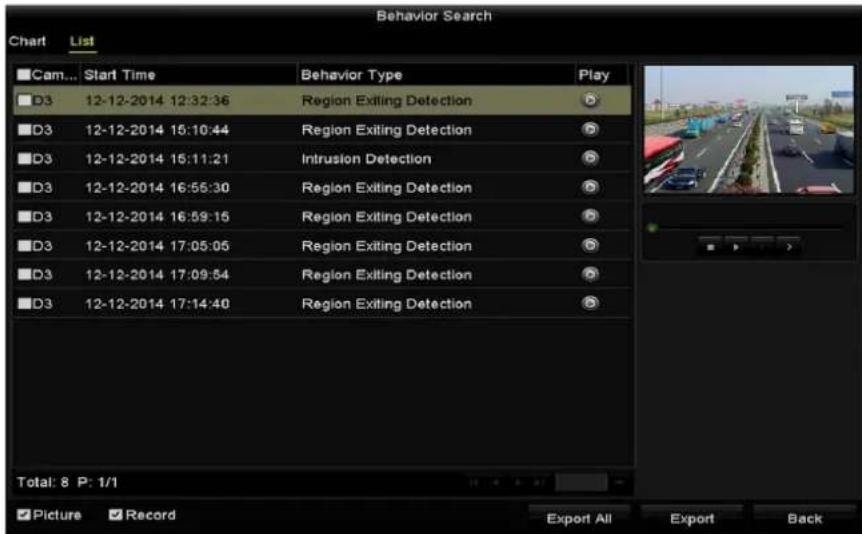Click Region Exiting Detection in 15:10:44 row
This screenshot has height=534, width=862.
coord(386,130)
